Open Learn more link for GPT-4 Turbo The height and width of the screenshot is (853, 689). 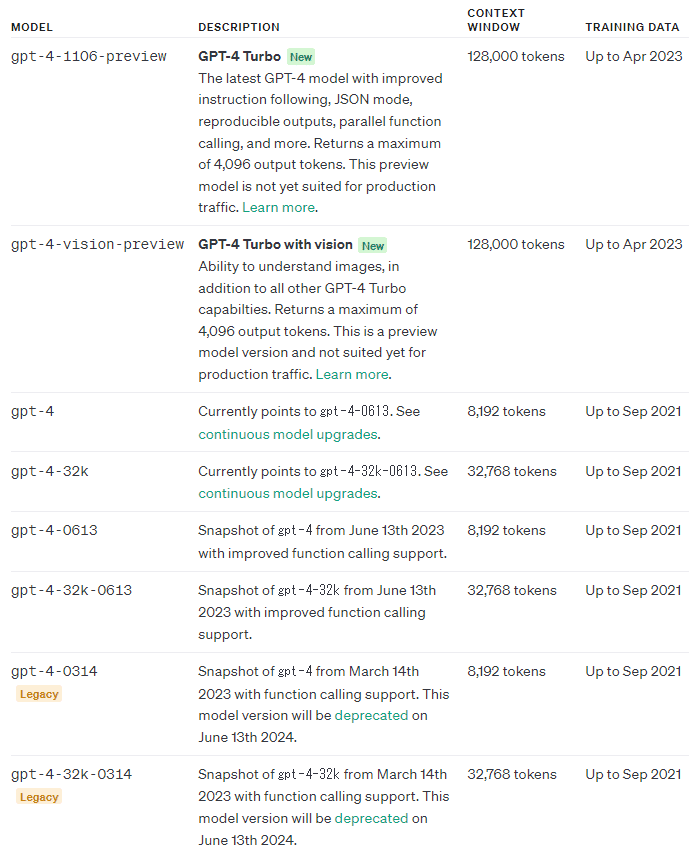click(x=278, y=207)
